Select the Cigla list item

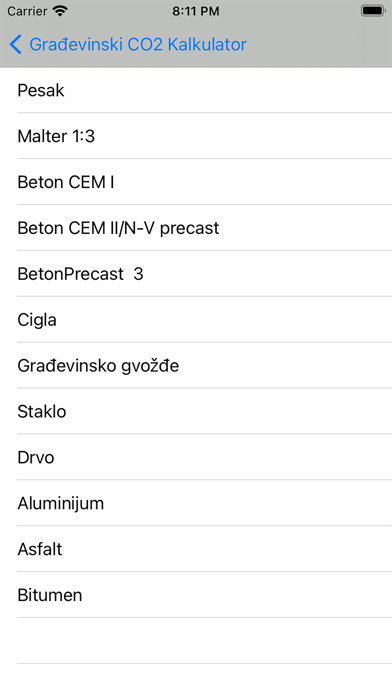196,320
